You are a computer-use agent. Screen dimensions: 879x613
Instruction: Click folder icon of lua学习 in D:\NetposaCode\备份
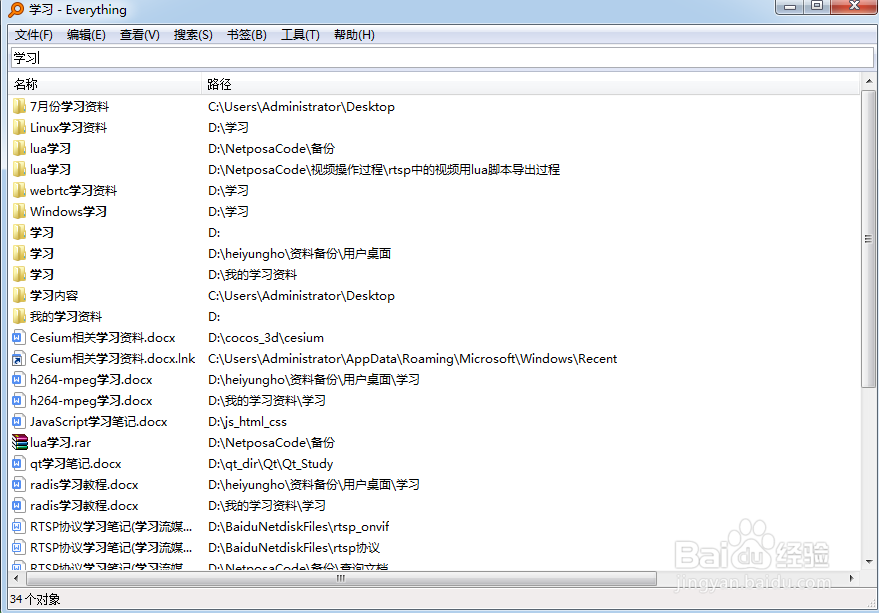pos(19,149)
